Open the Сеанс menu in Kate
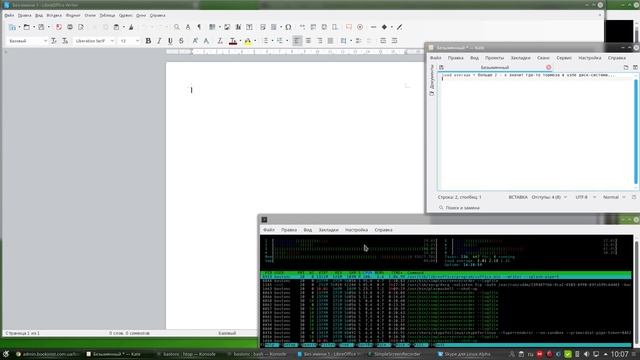640x360 pixels. [543, 58]
